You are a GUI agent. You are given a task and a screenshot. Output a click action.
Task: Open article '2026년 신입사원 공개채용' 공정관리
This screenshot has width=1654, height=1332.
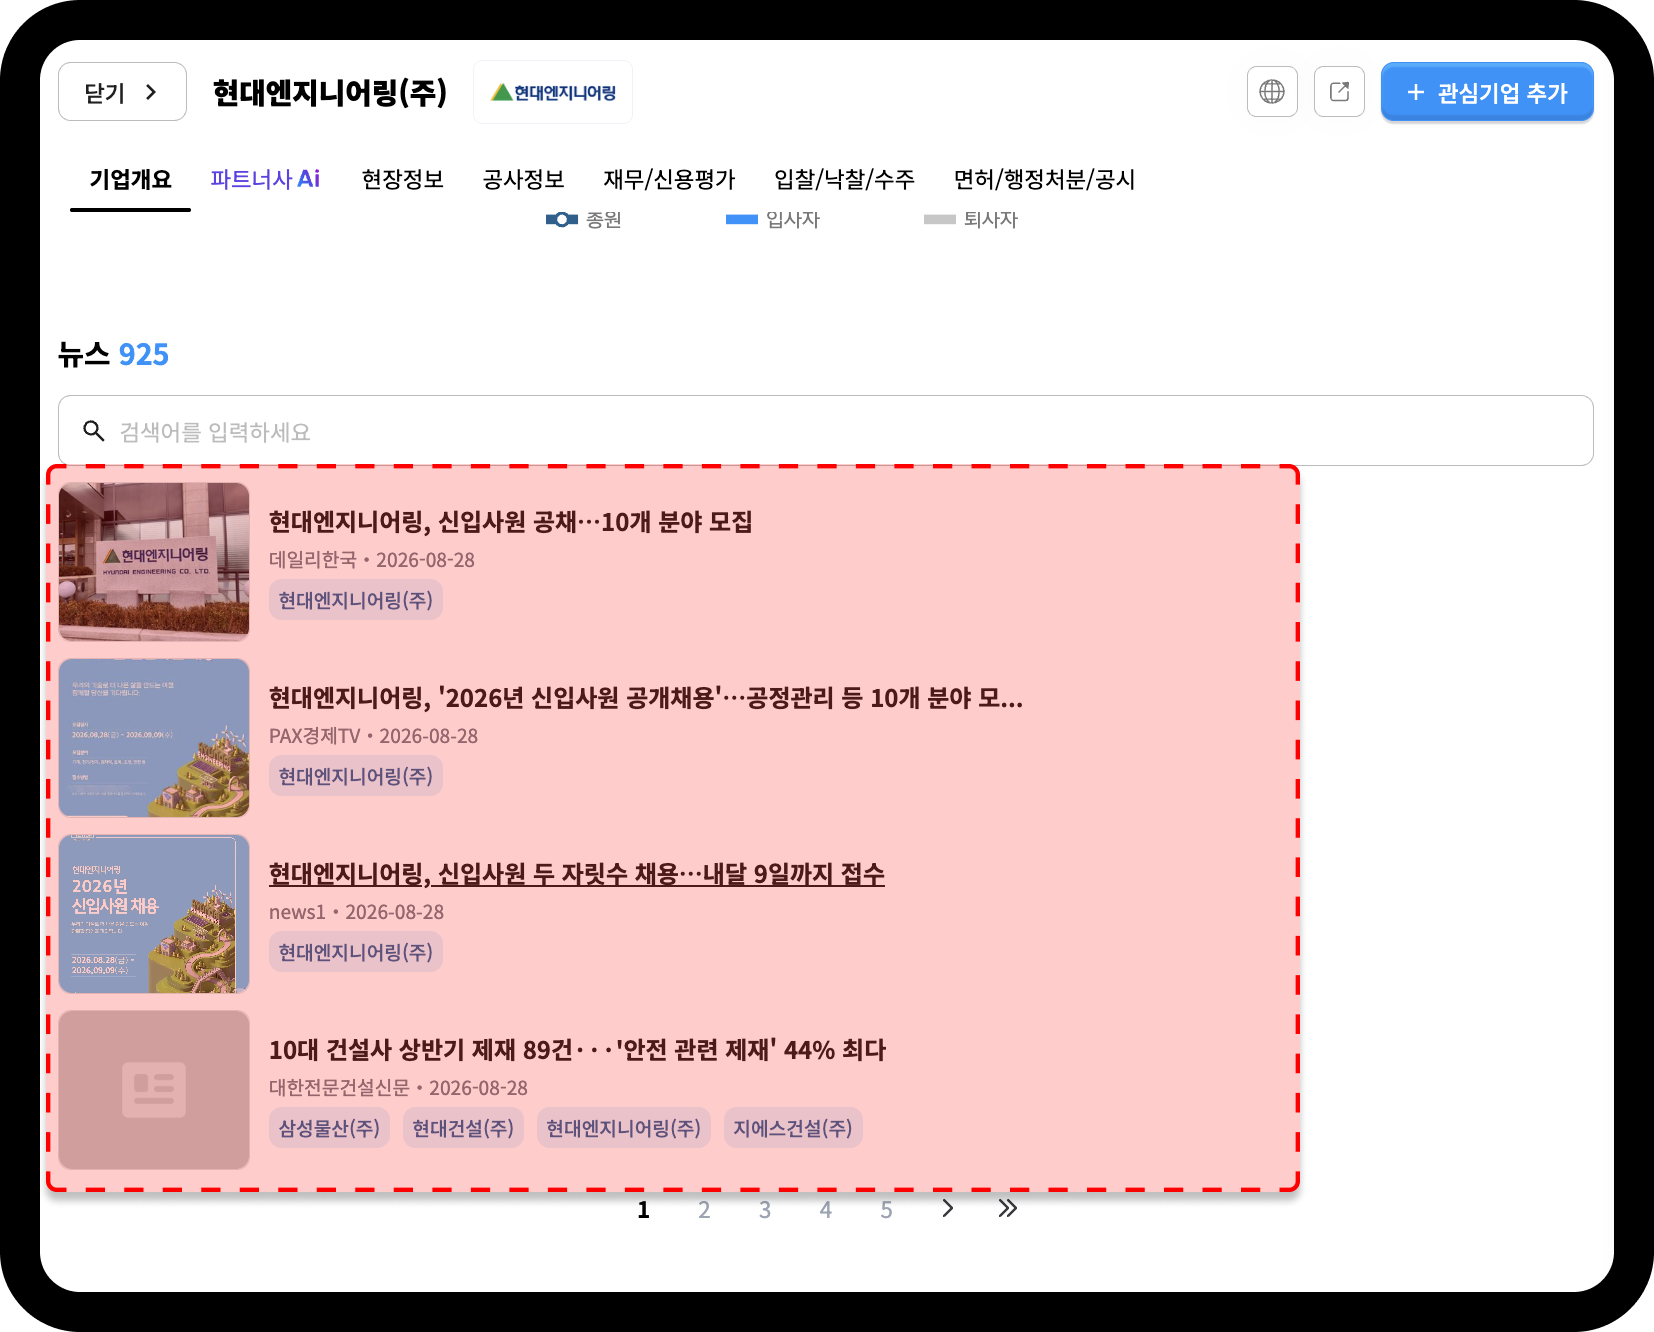pyautogui.click(x=646, y=697)
